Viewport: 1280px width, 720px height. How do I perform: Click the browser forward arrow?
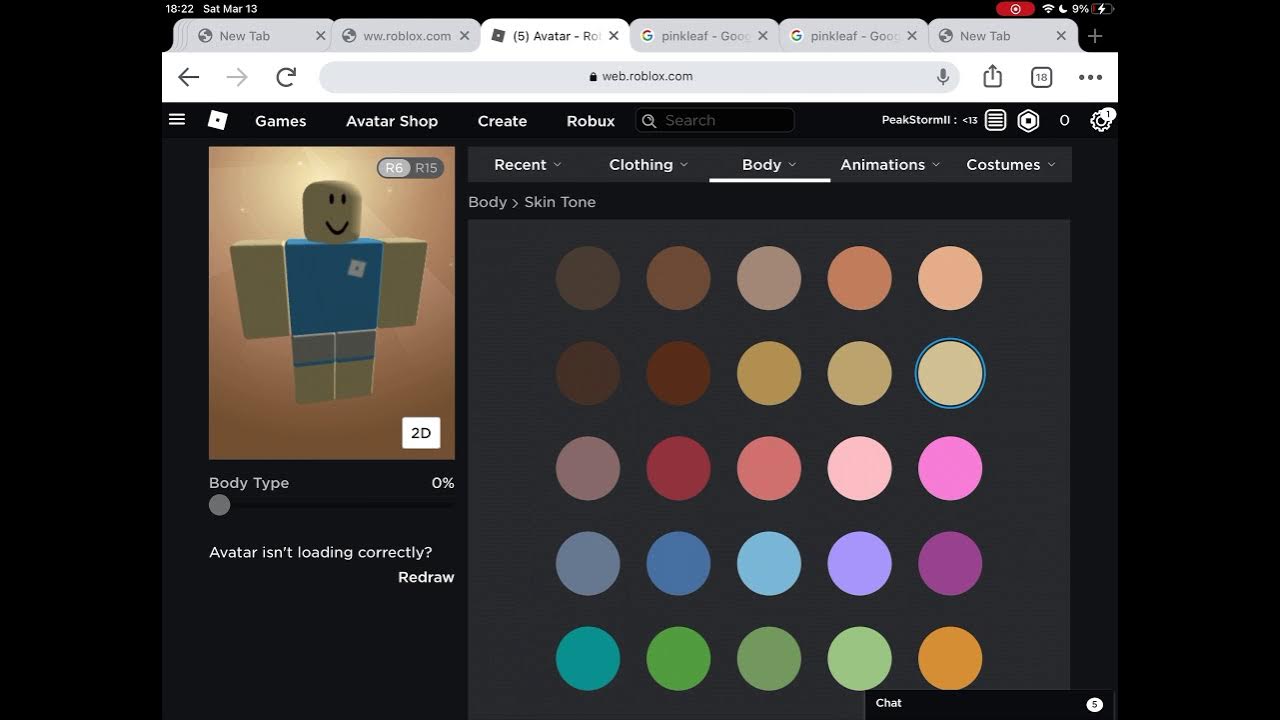pos(237,77)
